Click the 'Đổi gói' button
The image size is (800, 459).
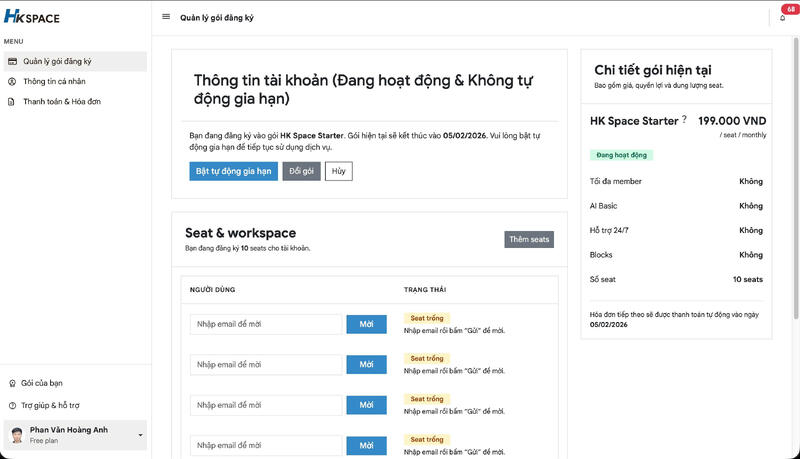point(302,171)
